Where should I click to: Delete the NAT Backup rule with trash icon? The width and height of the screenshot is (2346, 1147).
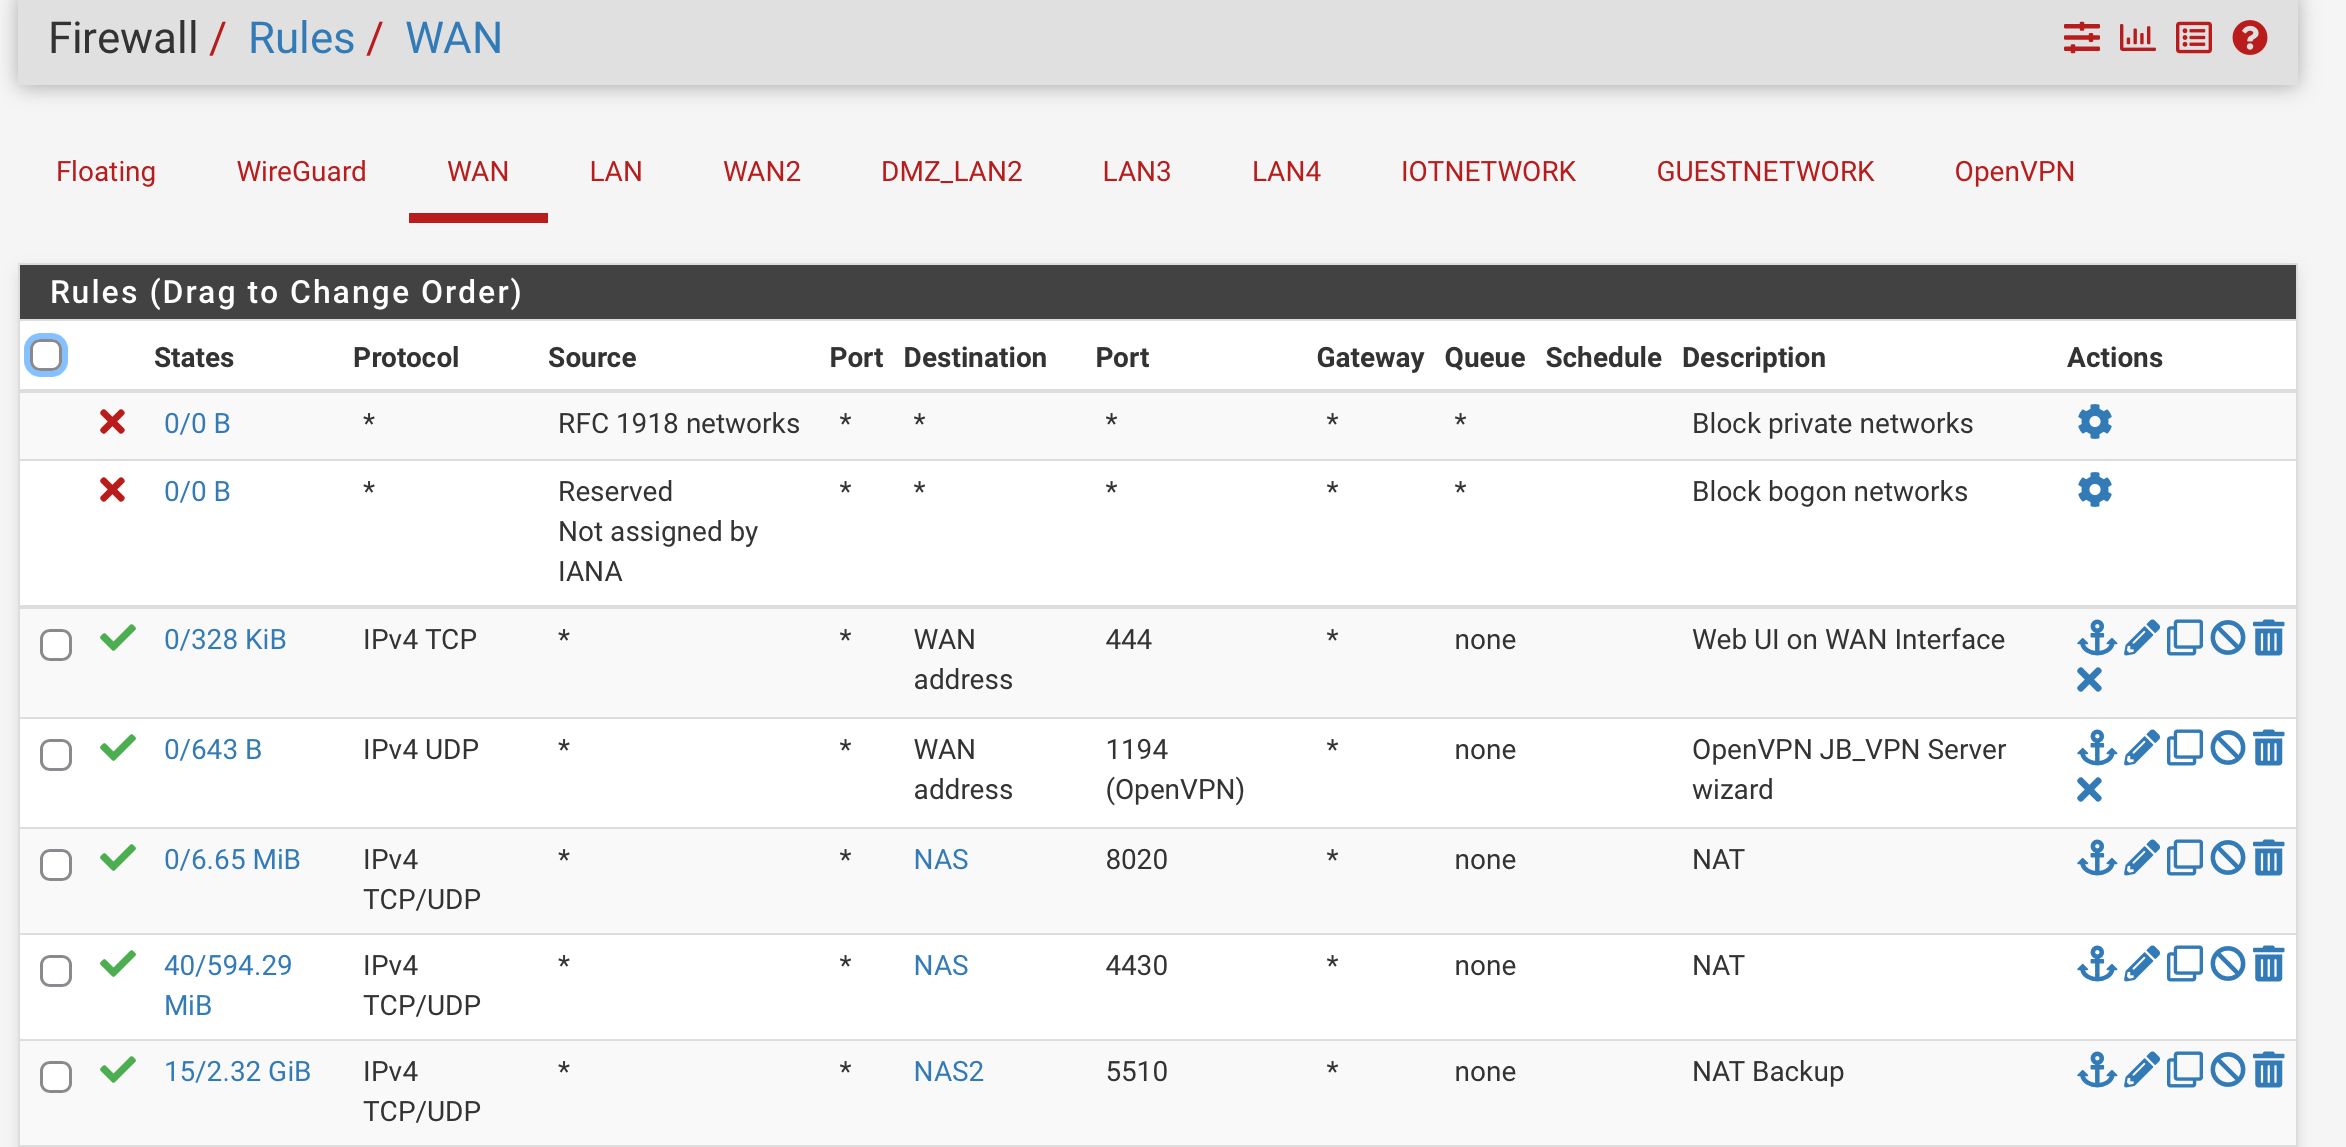click(x=2269, y=1070)
